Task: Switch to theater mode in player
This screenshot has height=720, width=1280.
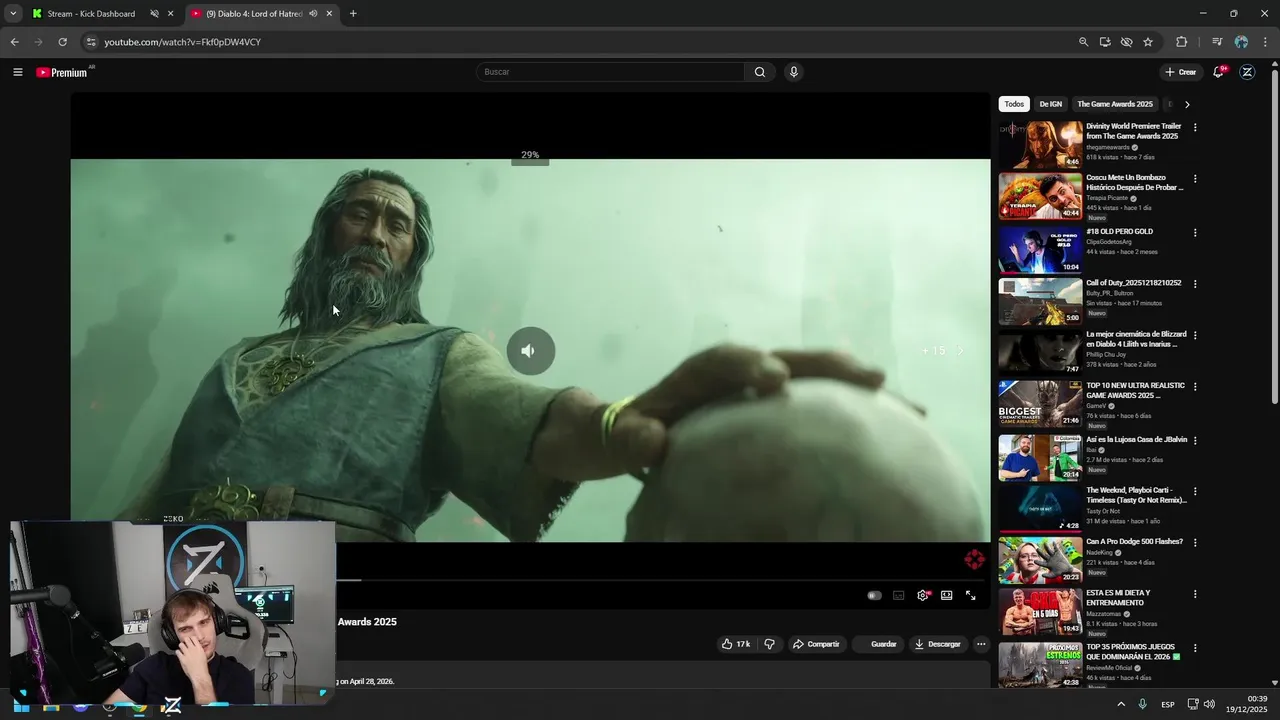Action: (946, 595)
